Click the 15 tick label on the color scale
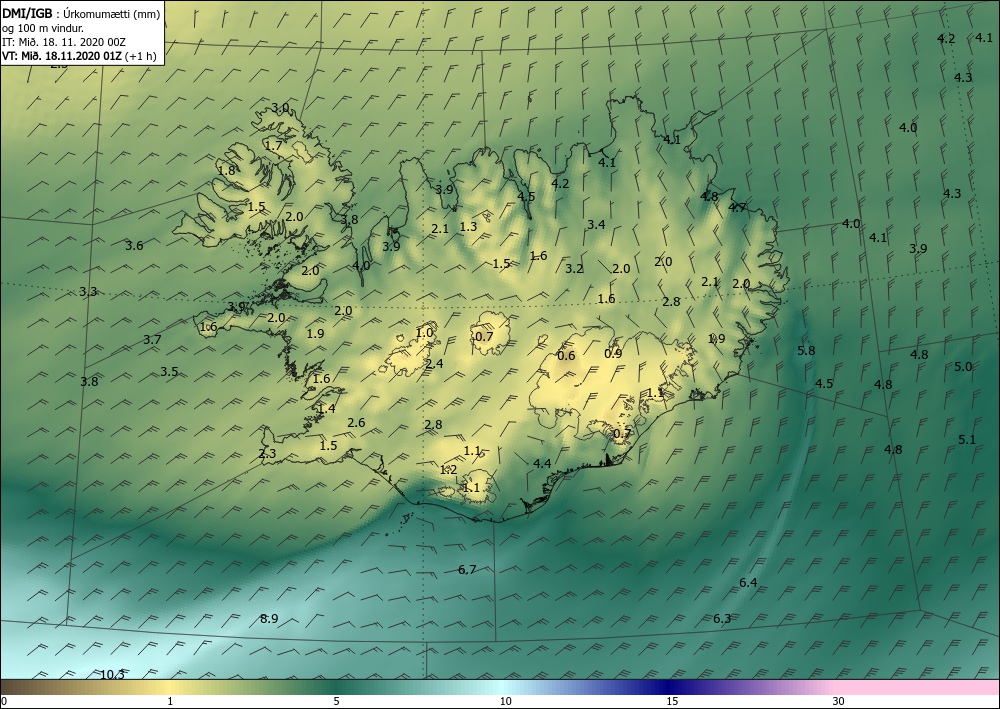 672,701
